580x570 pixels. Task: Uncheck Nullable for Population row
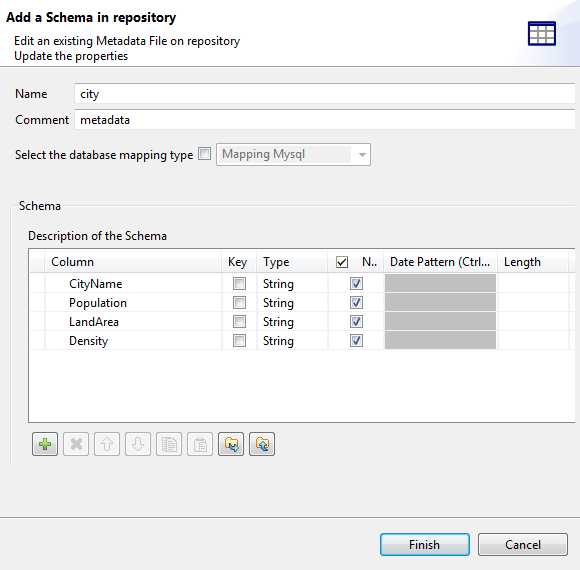pyautogui.click(x=356, y=303)
